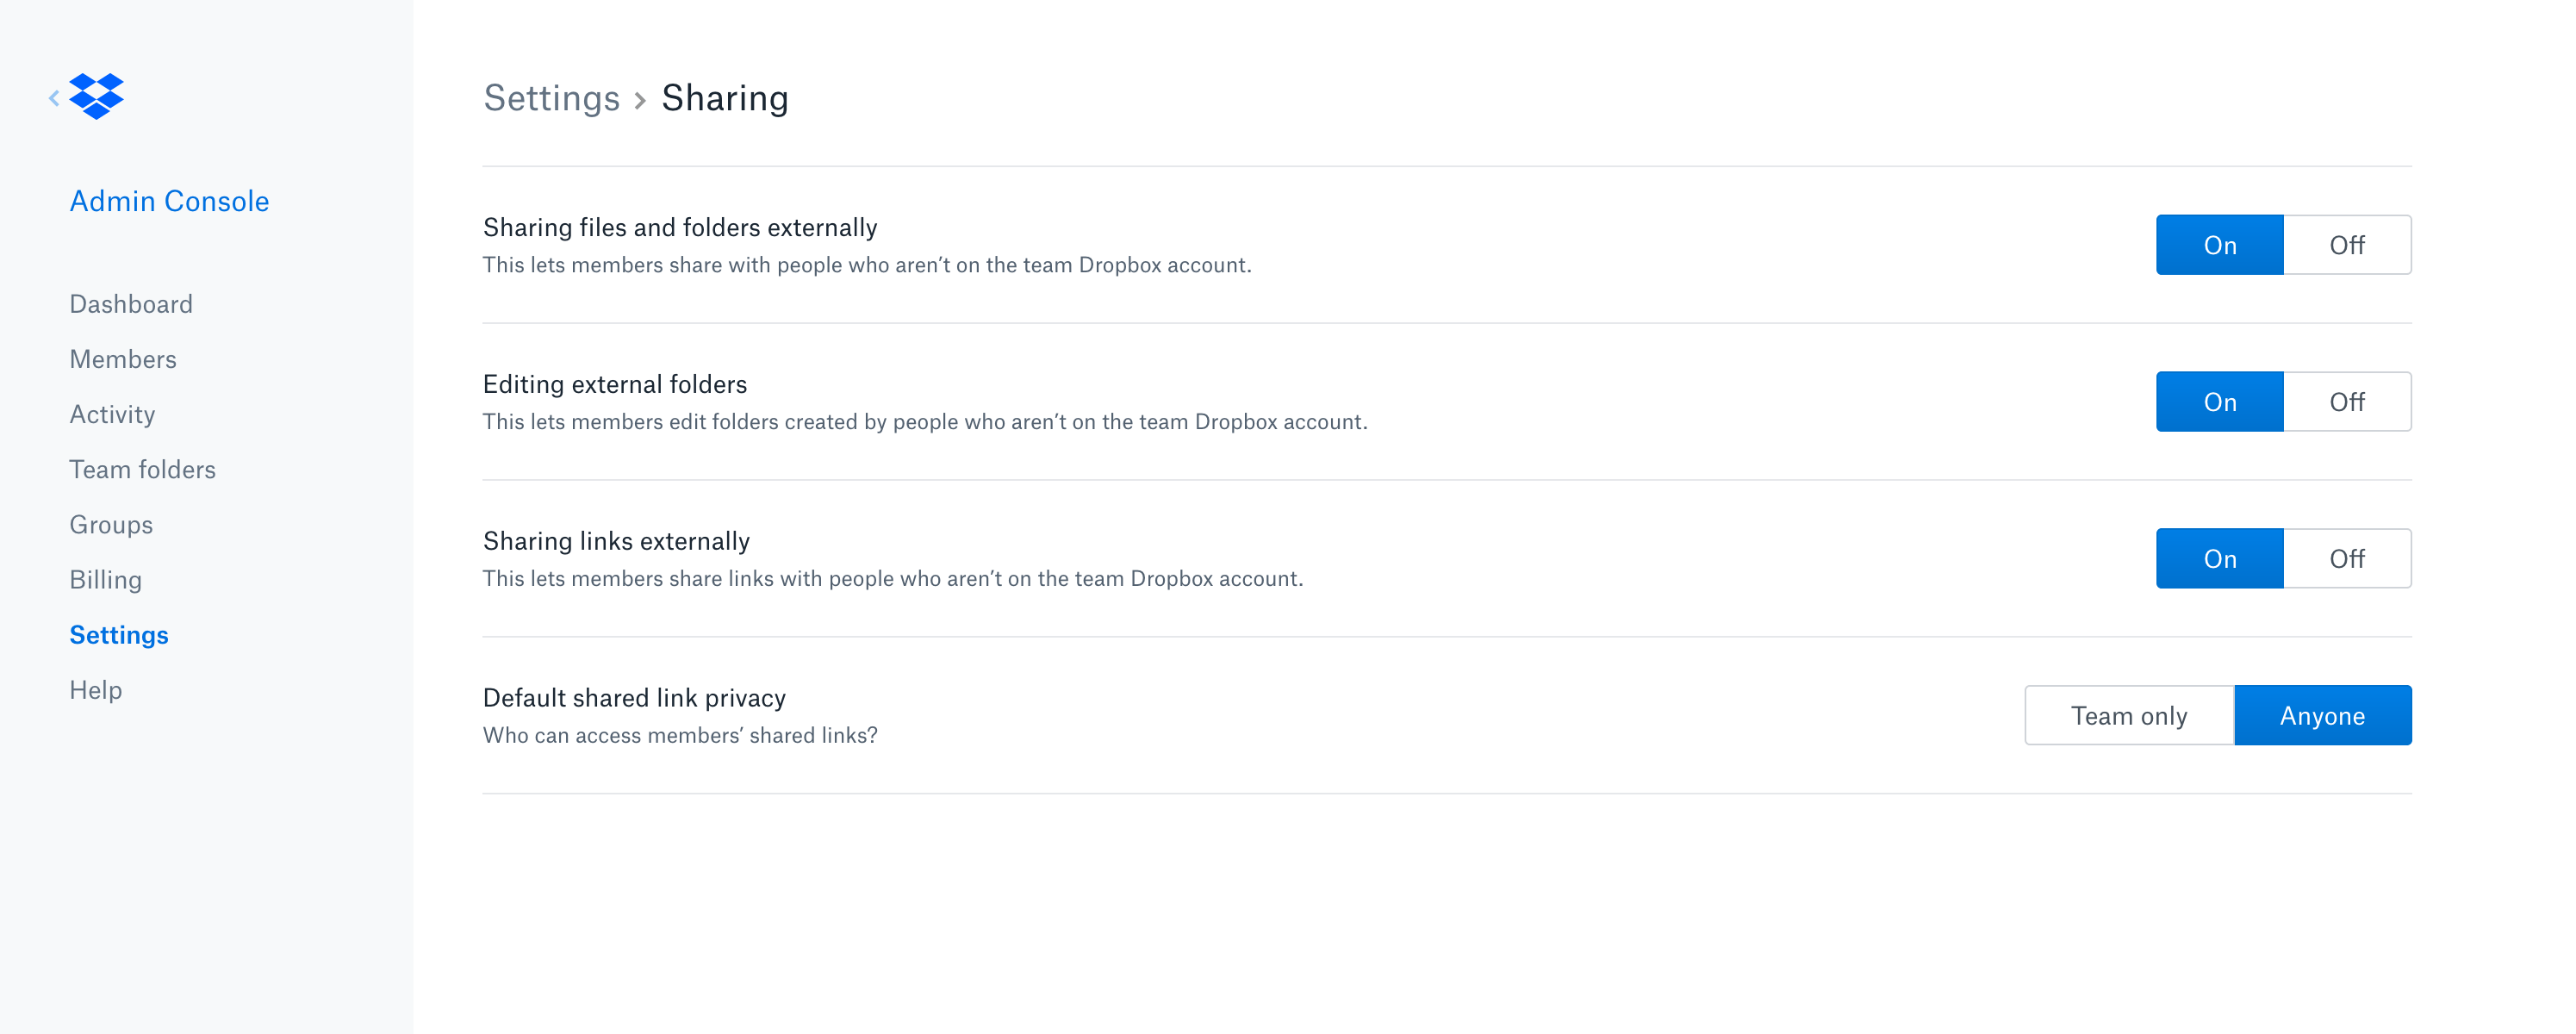Open the Dashboard section
The image size is (2576, 1034).
coord(131,304)
